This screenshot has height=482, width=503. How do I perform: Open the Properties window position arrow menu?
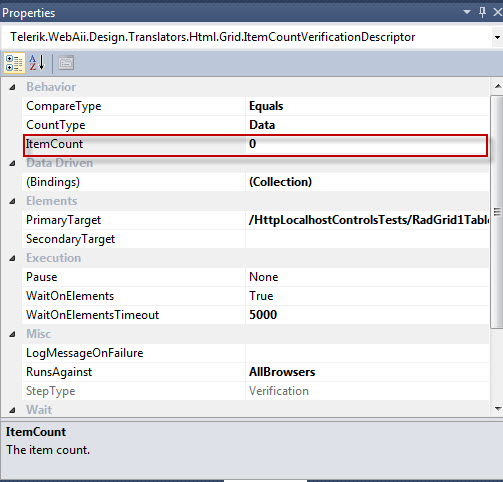[x=467, y=12]
